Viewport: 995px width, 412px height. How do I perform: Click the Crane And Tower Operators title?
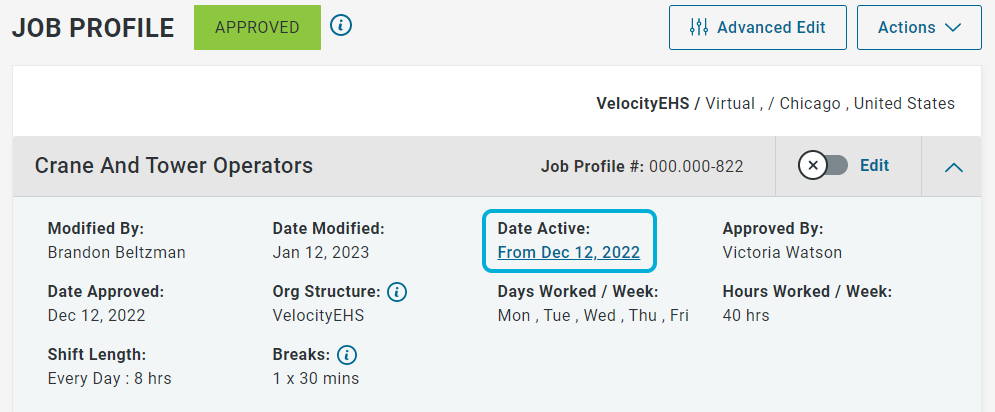pos(174,166)
